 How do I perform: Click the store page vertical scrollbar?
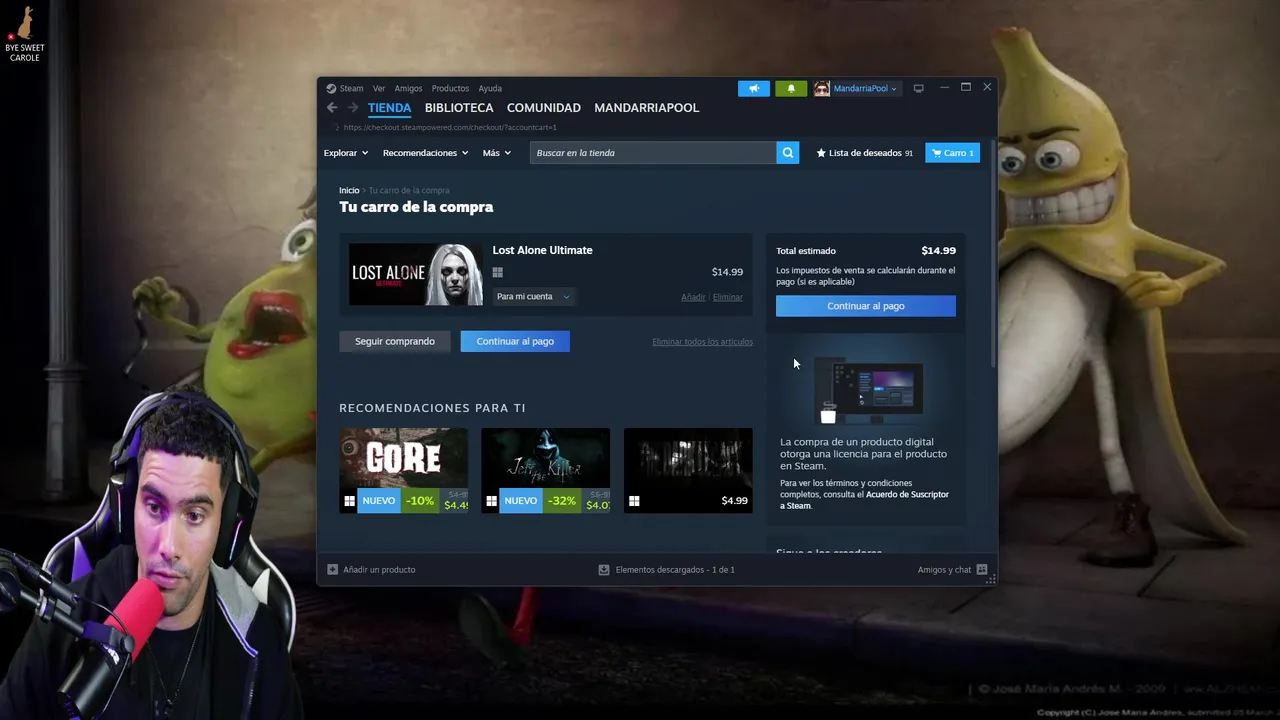pos(993,255)
